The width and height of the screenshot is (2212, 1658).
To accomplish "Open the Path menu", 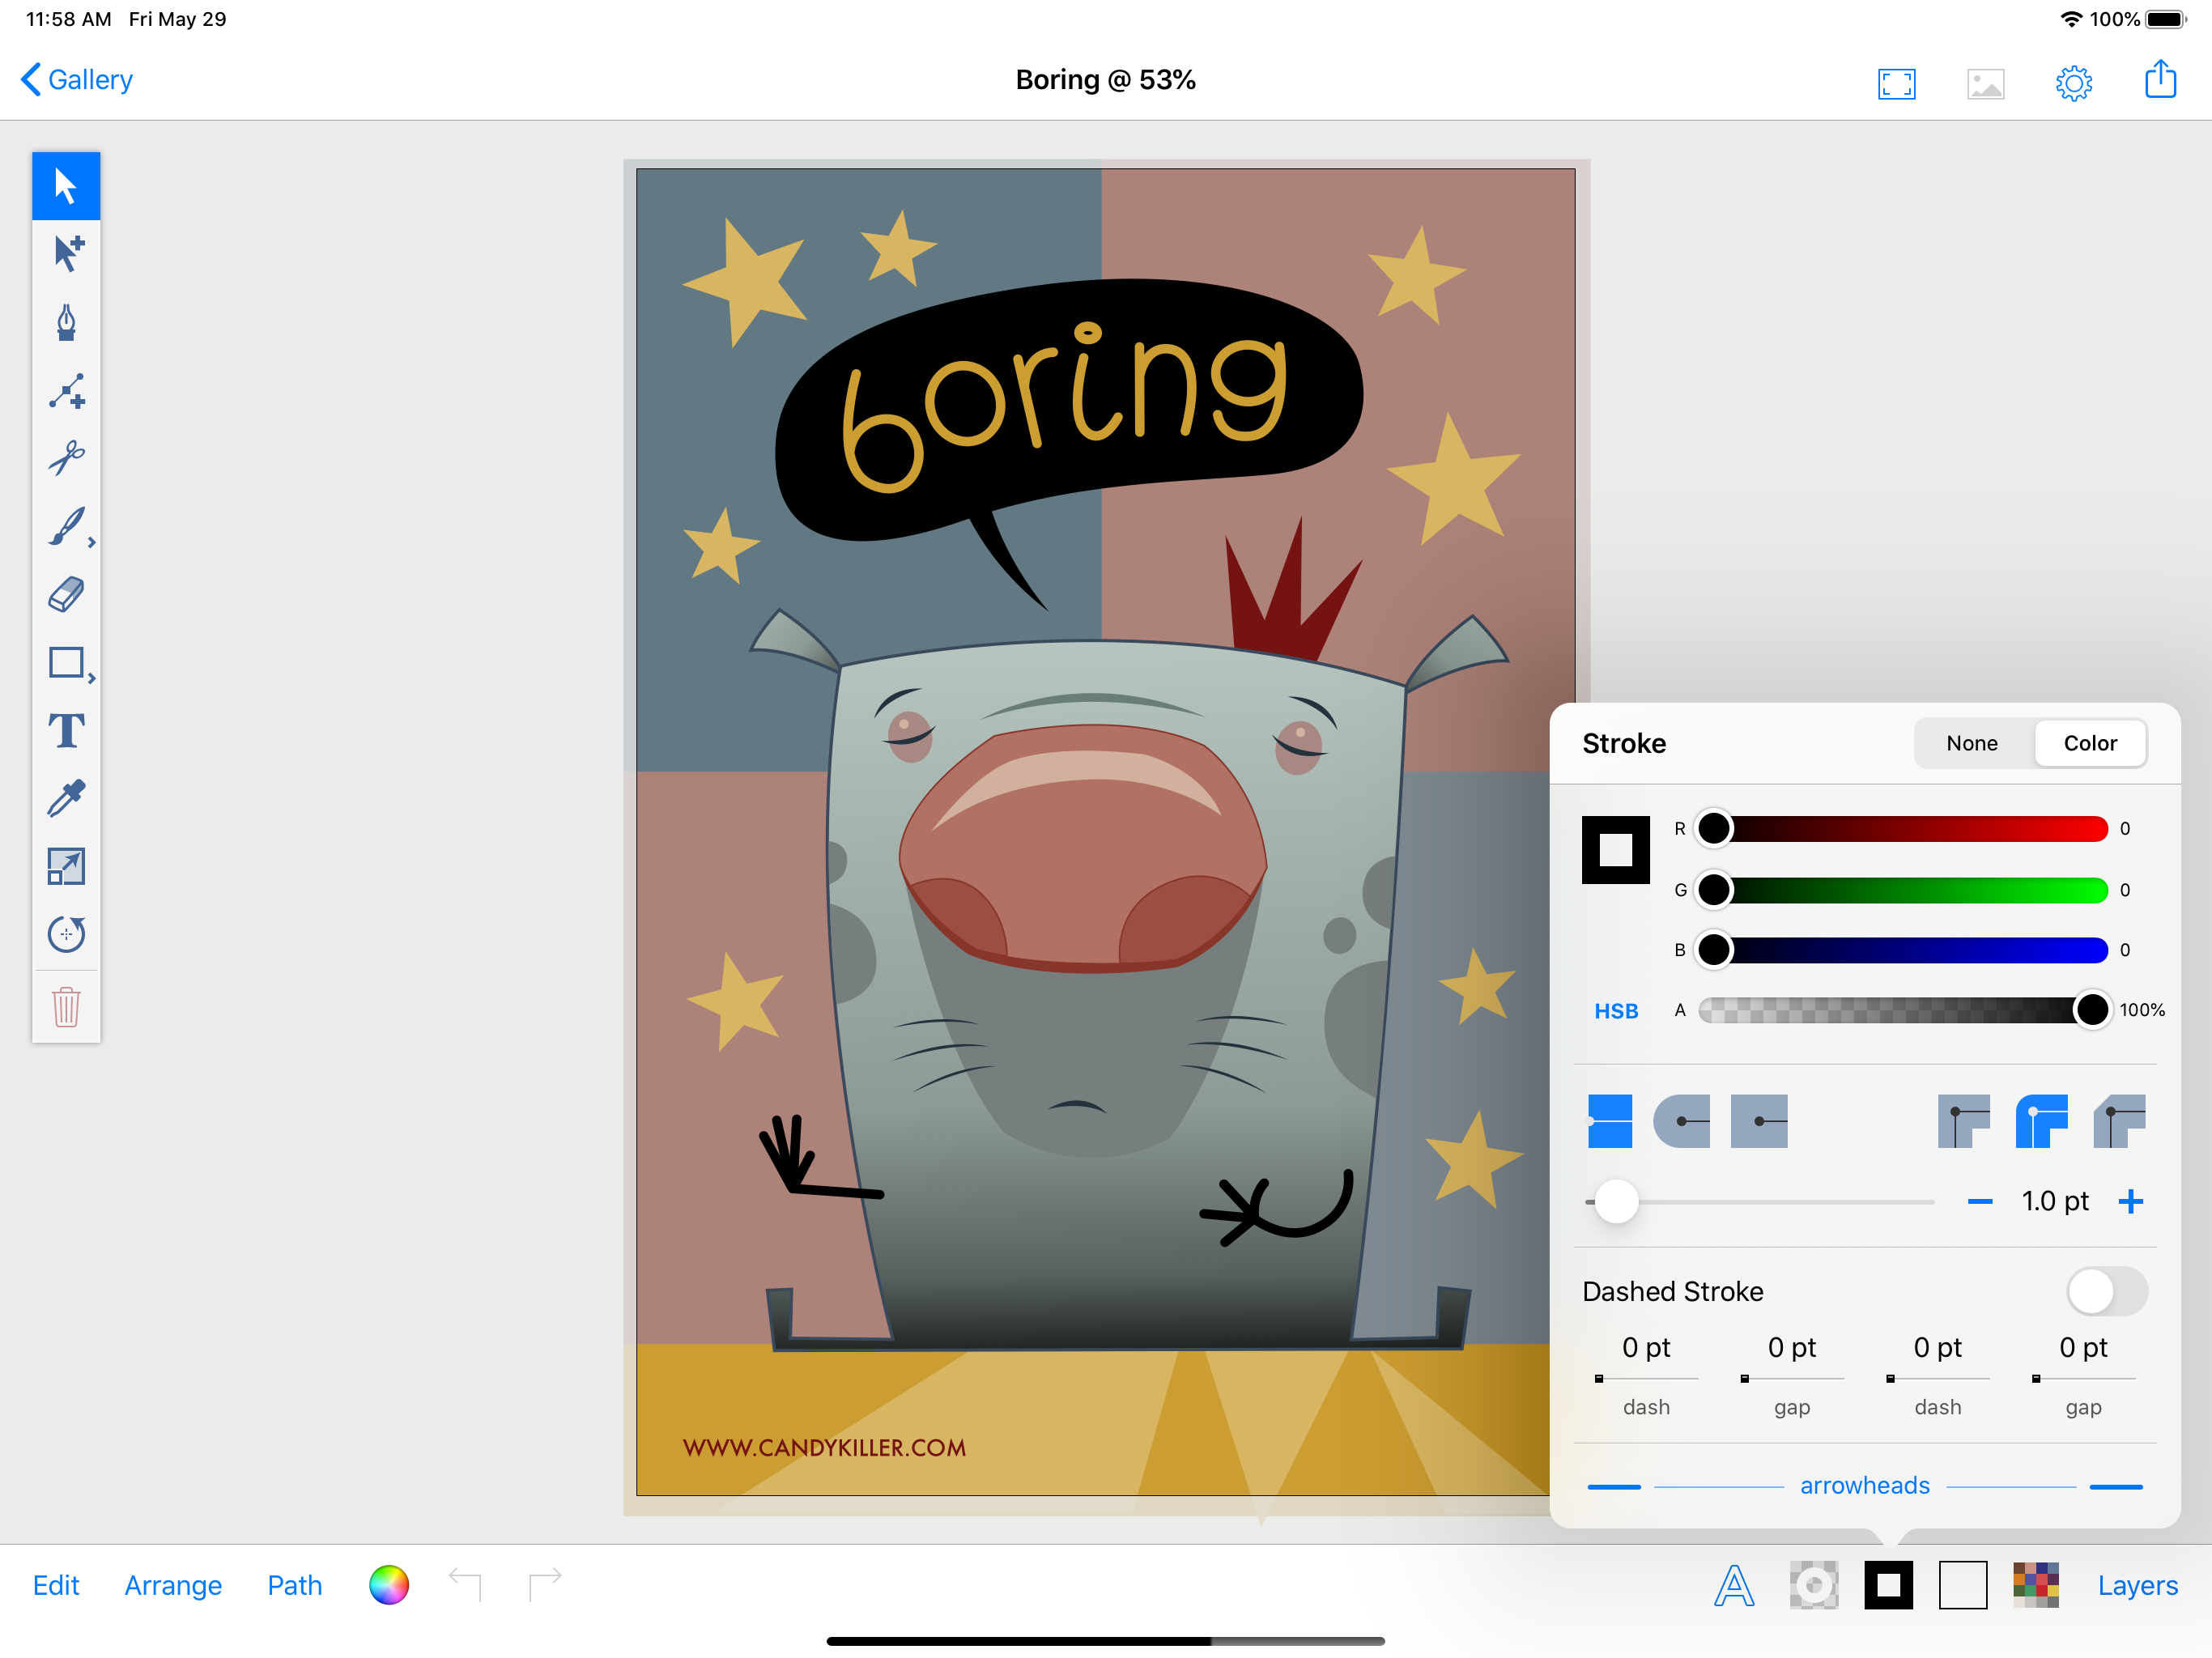I will coord(295,1585).
